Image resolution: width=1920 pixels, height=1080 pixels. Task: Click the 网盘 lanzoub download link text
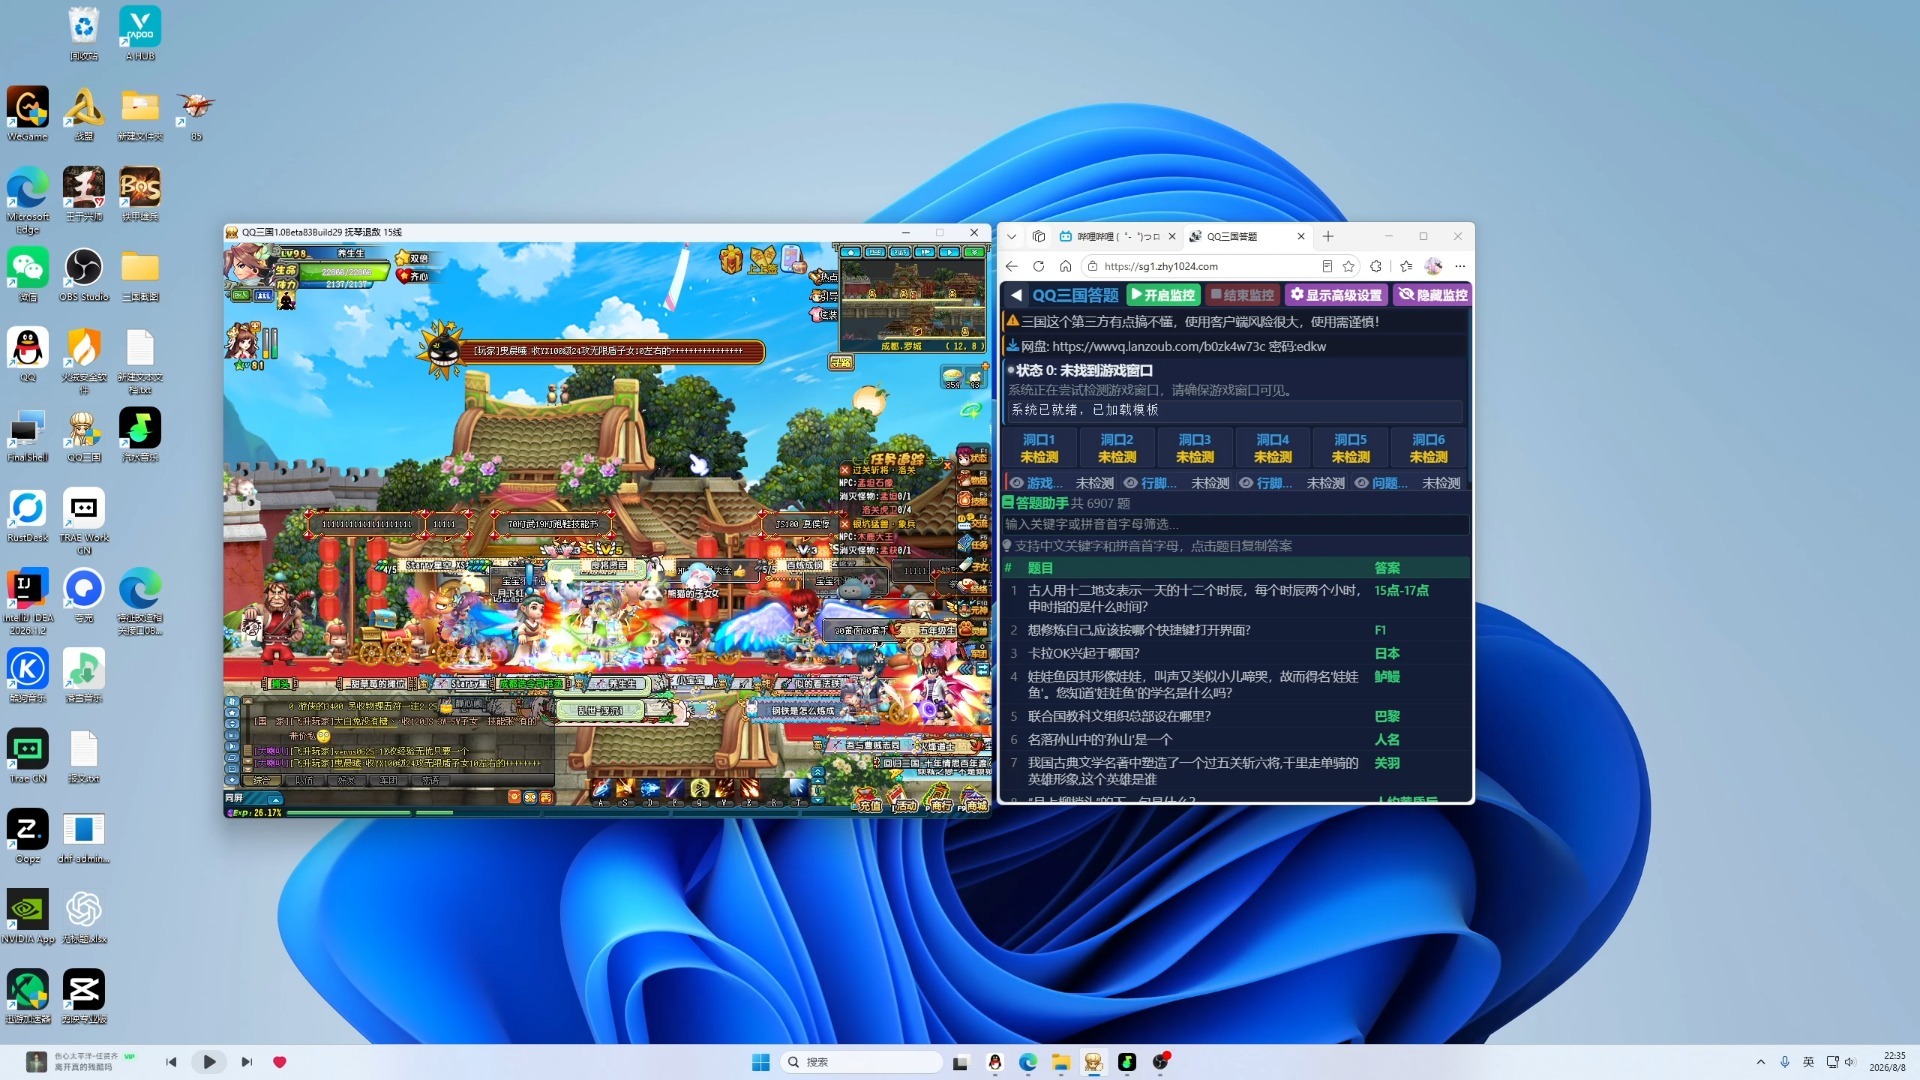1174,347
